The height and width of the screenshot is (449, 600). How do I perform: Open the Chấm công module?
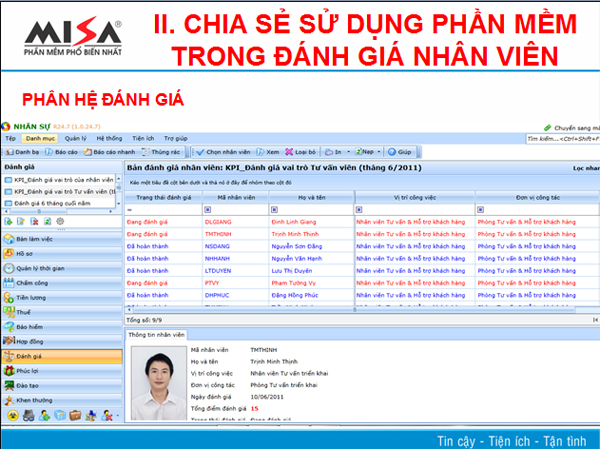(35, 283)
